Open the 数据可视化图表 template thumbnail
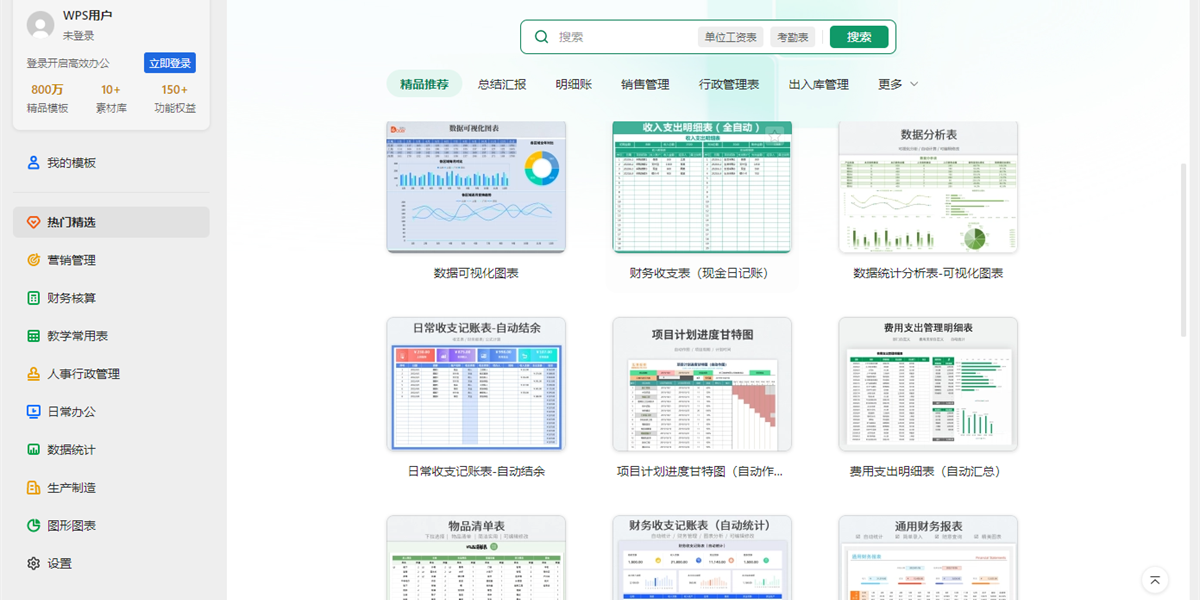The image size is (1200, 600). [x=476, y=187]
